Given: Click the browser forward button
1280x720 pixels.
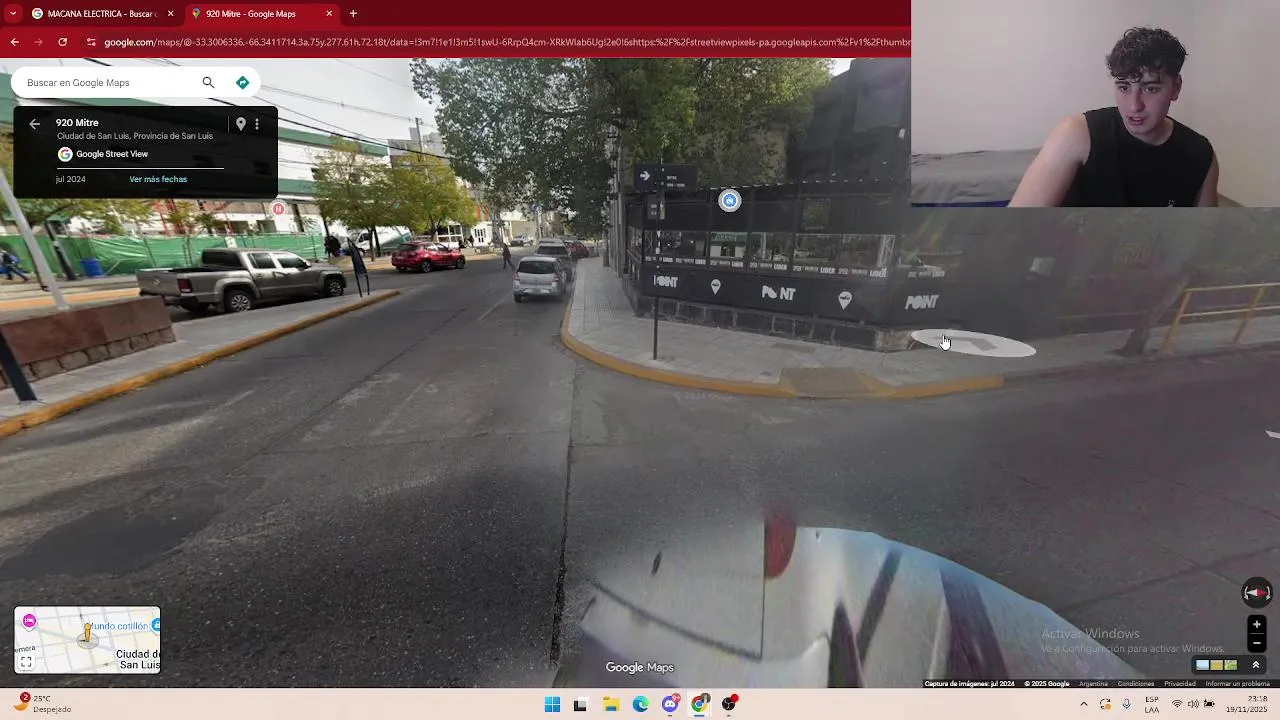Looking at the screenshot, I should [38, 42].
